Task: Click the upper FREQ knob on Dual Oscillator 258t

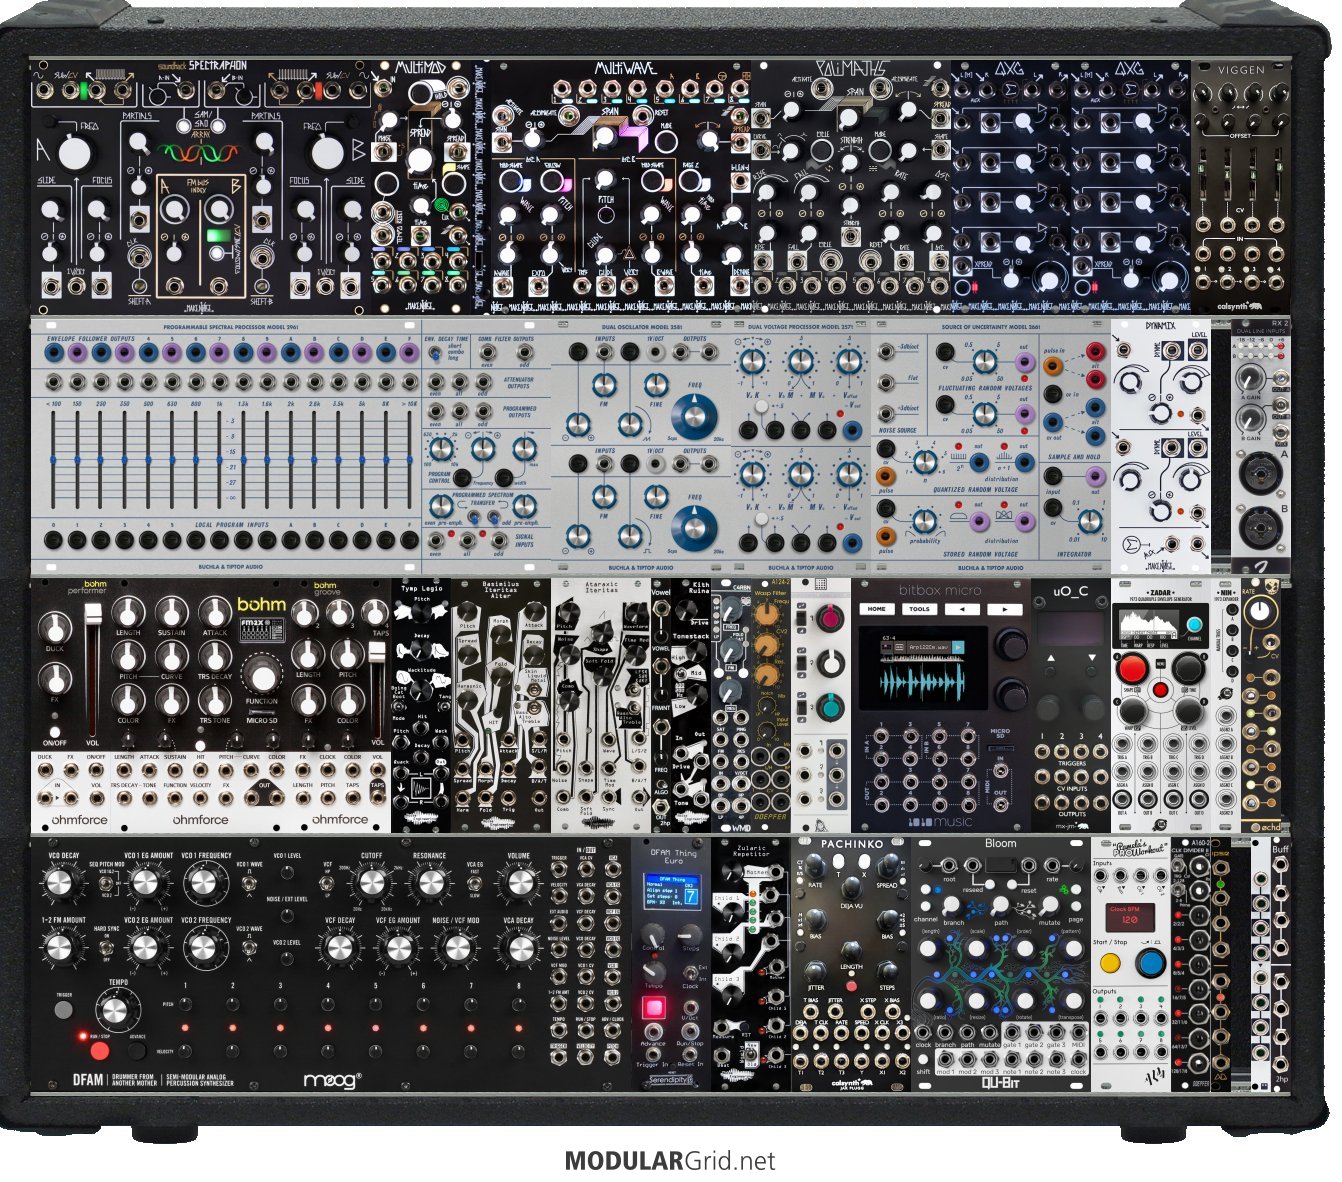Action: [x=695, y=415]
